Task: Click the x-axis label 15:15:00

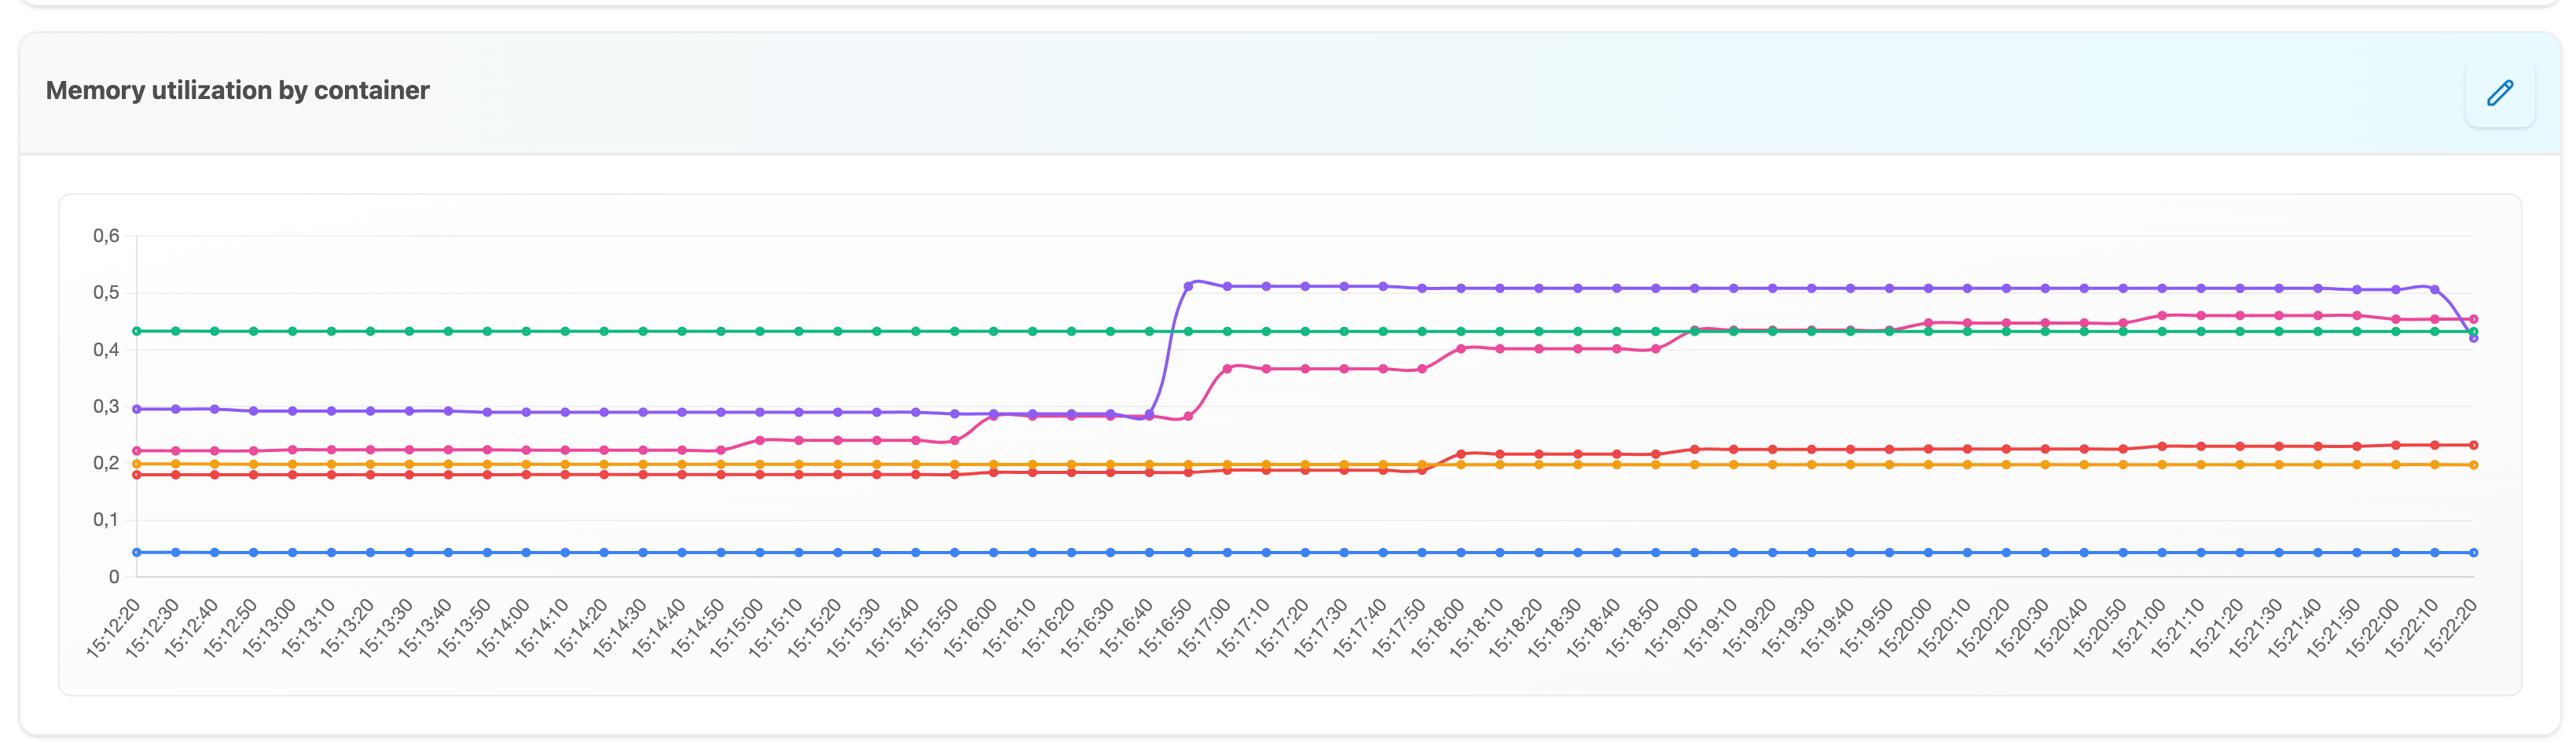Action: [736, 628]
